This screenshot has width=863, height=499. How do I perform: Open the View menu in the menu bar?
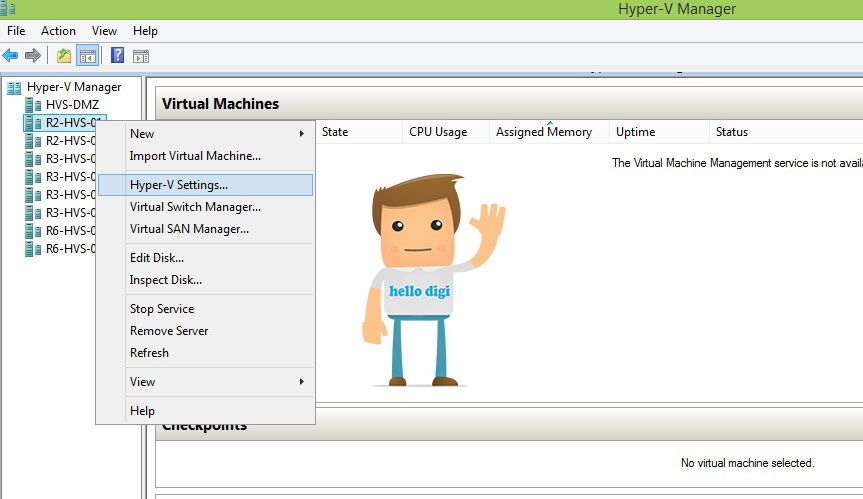104,31
